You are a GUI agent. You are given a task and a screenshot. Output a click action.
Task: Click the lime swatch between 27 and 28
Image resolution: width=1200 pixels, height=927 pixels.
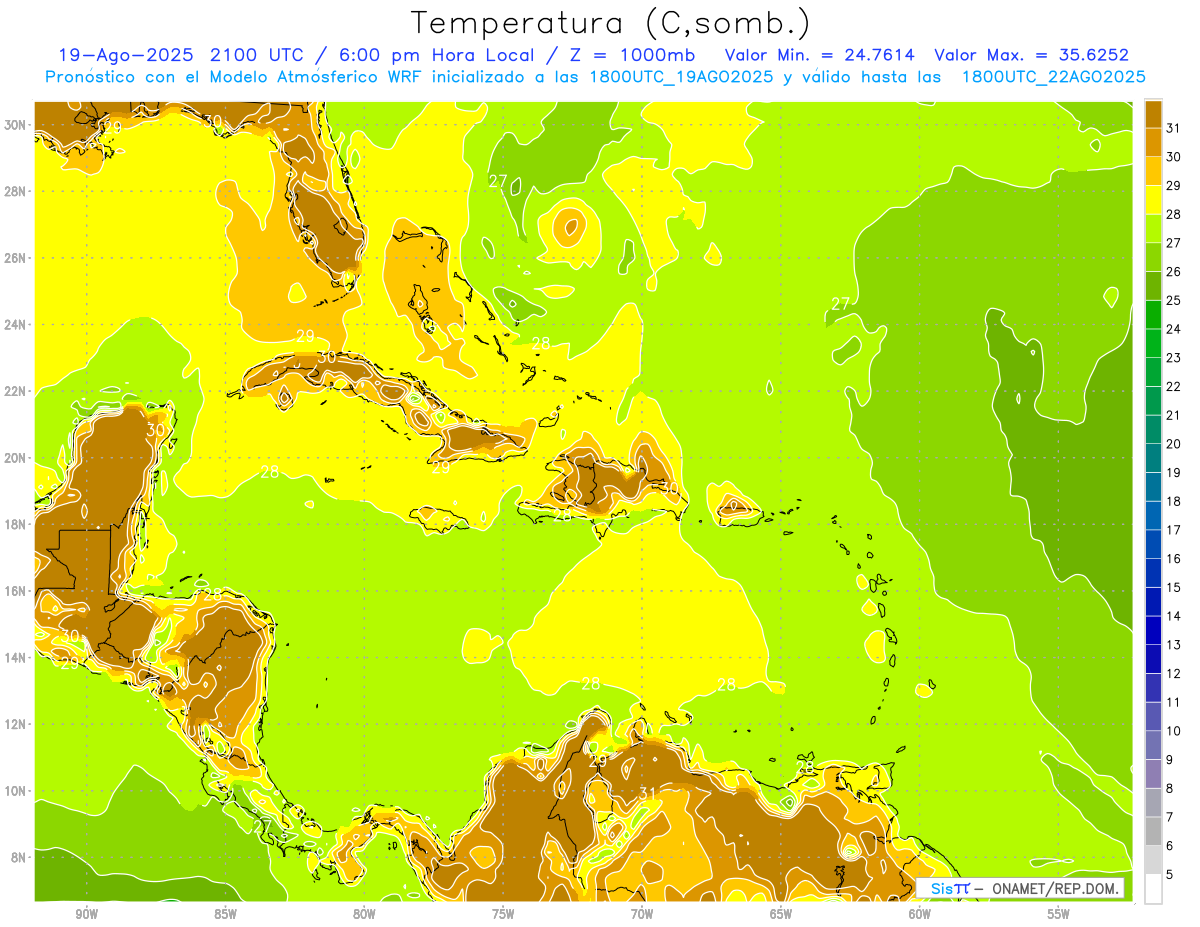(1153, 228)
